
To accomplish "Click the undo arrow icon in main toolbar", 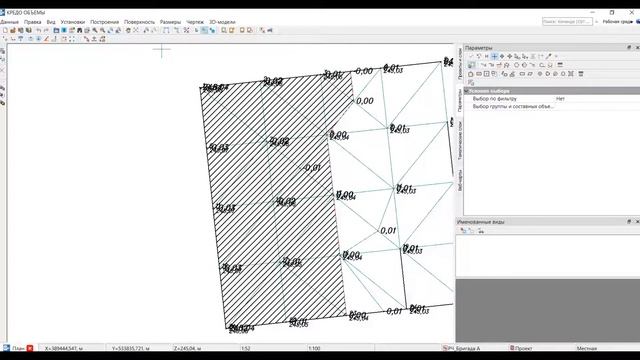I will (38, 30).
